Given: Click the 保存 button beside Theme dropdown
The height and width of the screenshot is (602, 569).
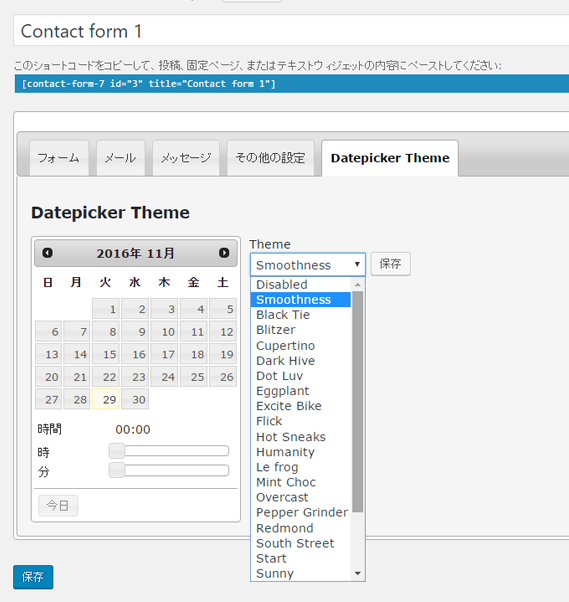Looking at the screenshot, I should coord(390,264).
